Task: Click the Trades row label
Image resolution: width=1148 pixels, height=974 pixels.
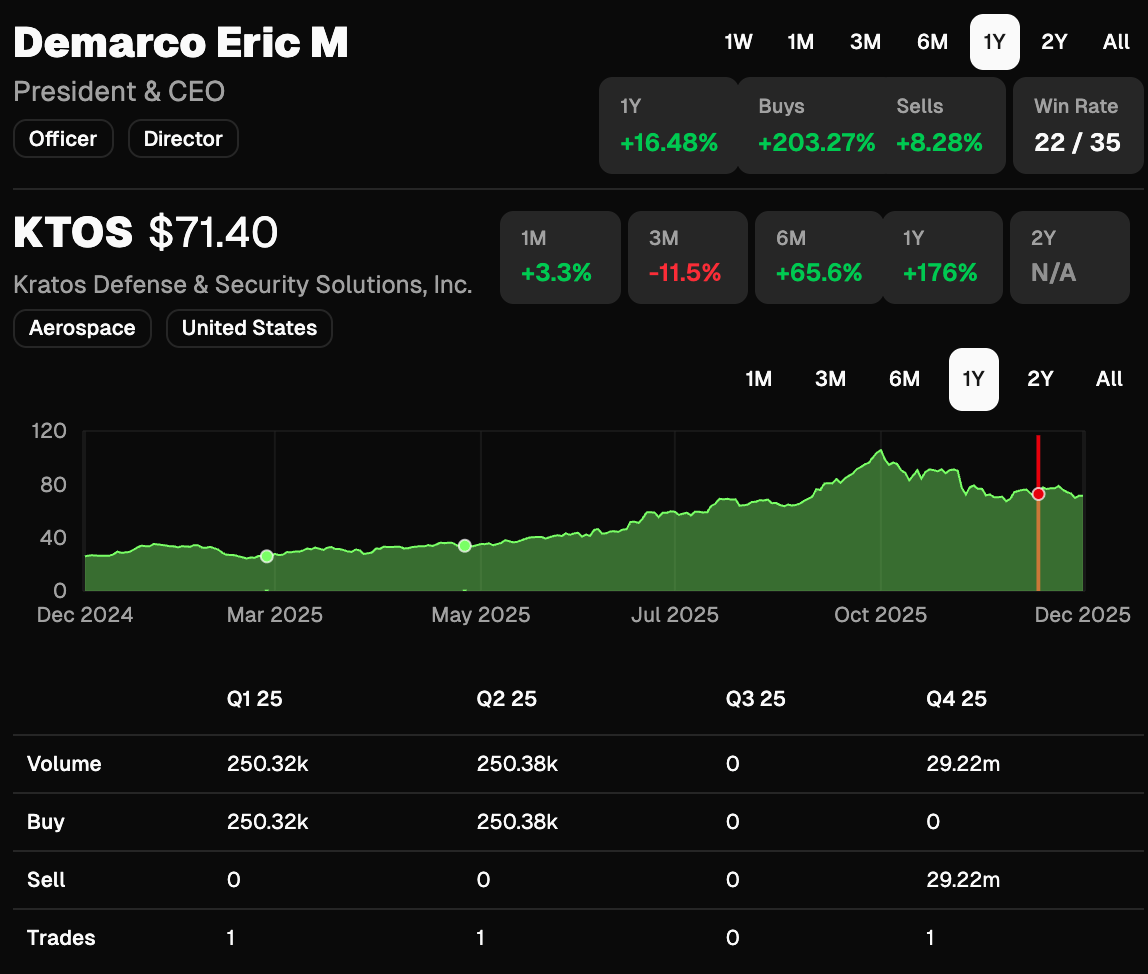Action: [x=61, y=937]
